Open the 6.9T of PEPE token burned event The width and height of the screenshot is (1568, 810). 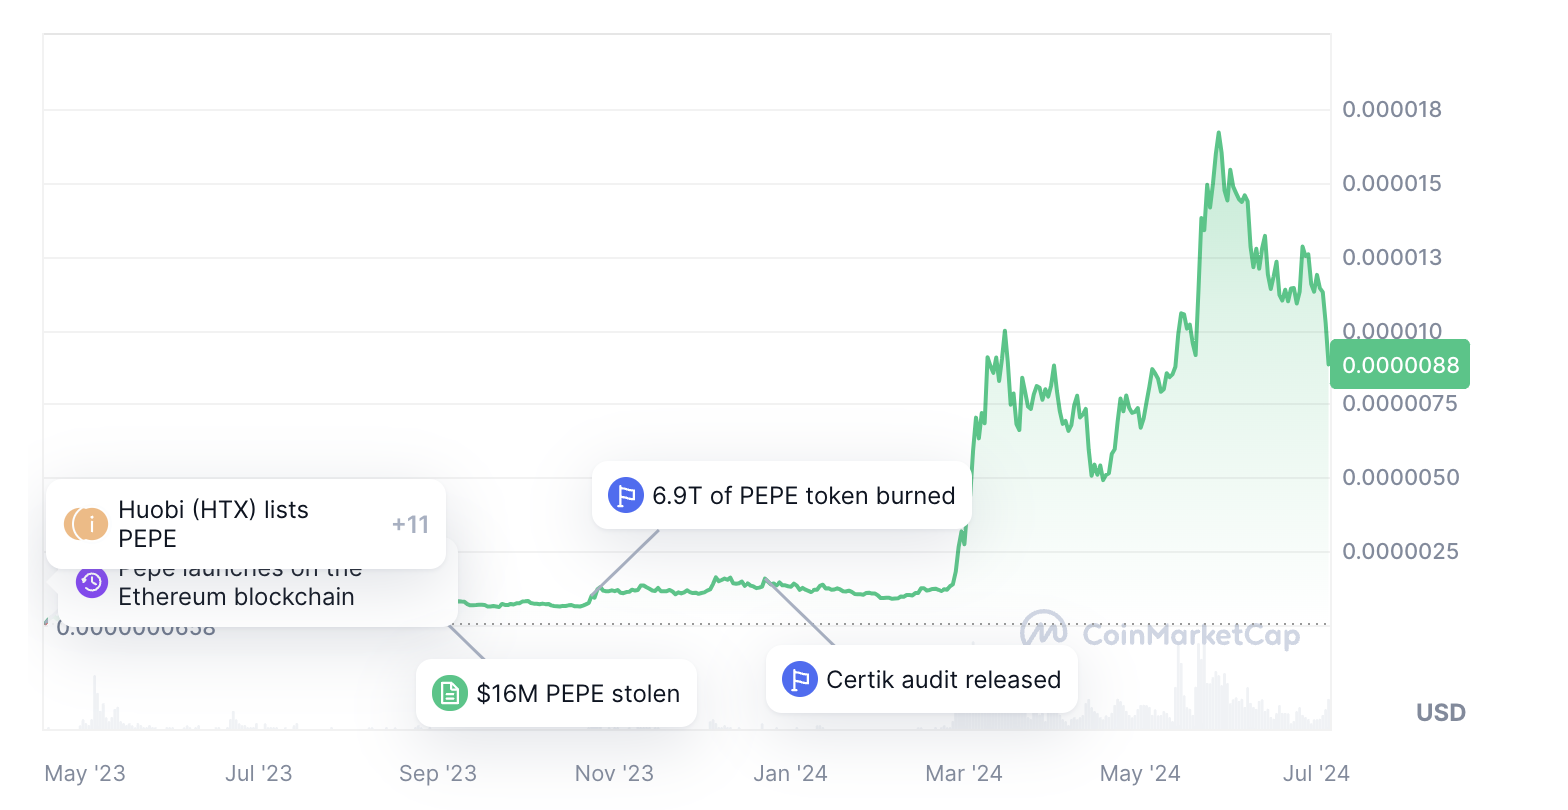tap(782, 495)
